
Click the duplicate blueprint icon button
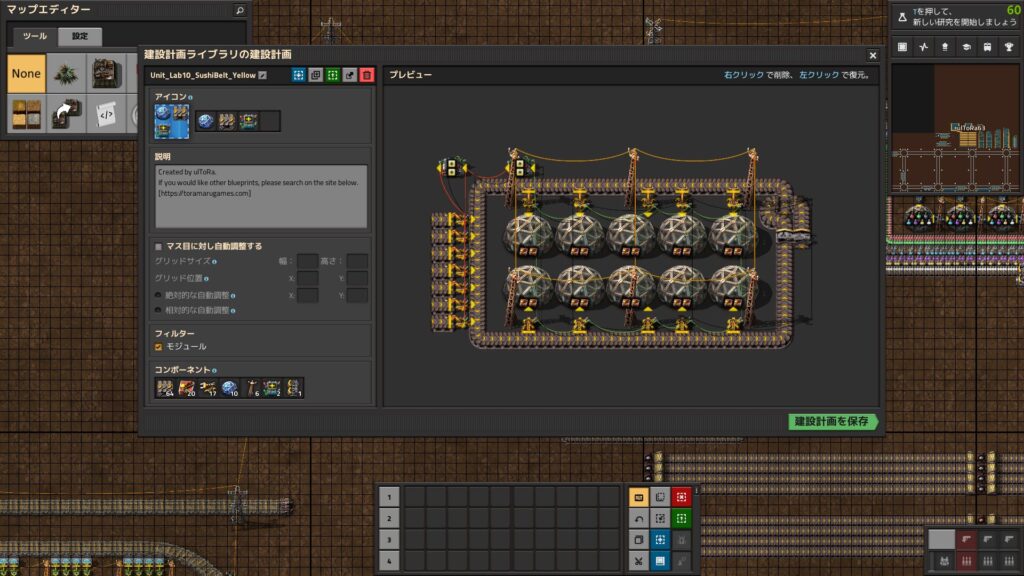(315, 75)
